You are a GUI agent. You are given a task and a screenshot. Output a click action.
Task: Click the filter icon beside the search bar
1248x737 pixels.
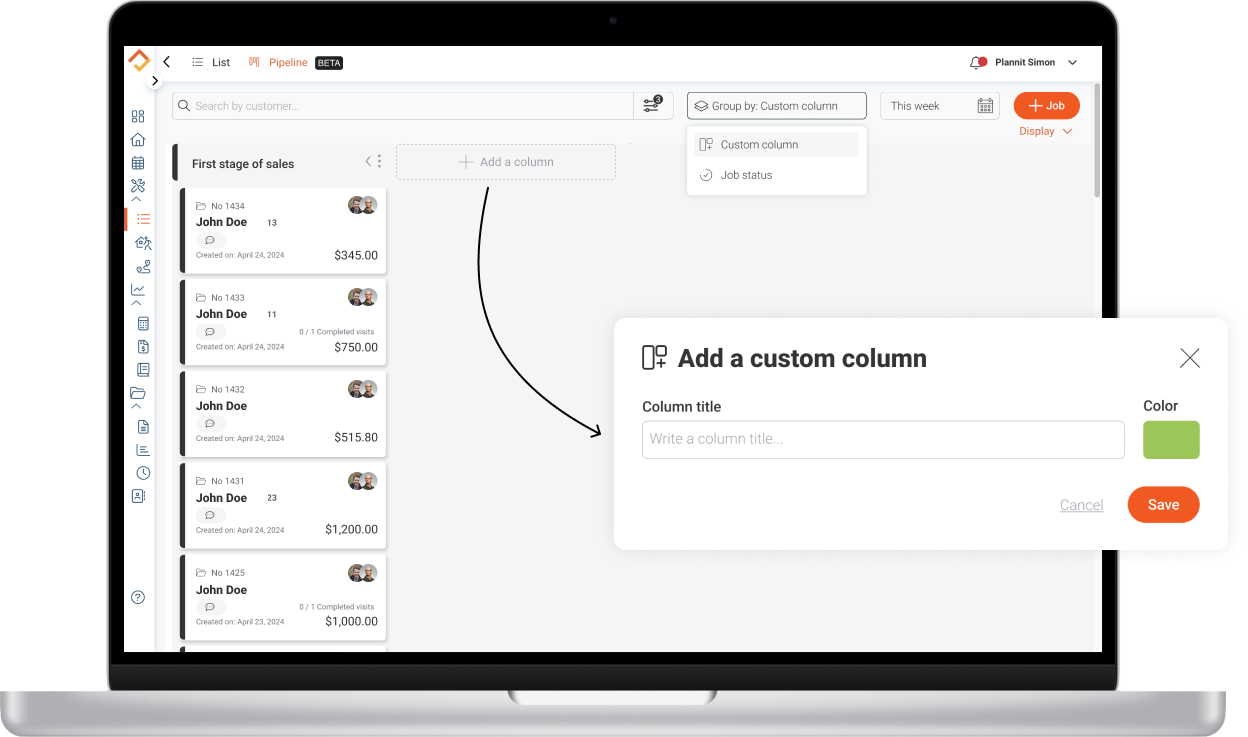click(652, 105)
